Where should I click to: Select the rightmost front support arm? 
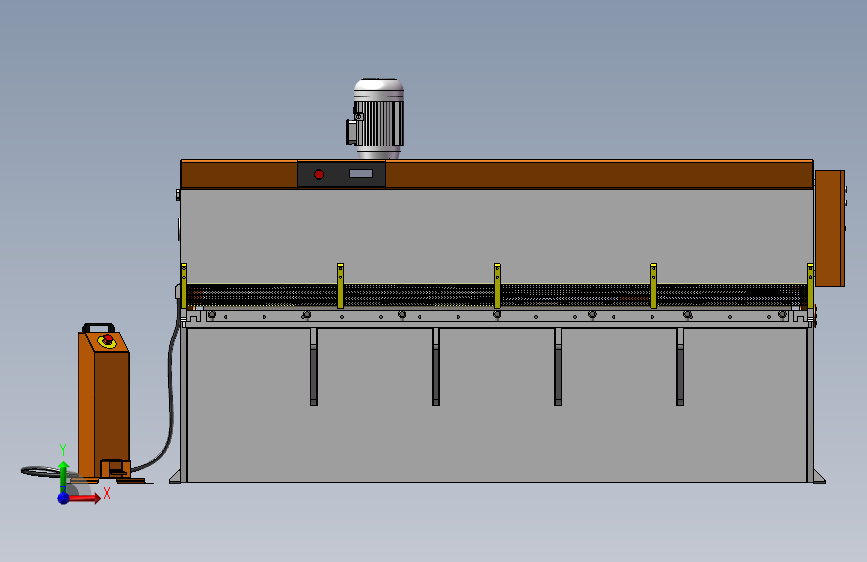coord(680,367)
